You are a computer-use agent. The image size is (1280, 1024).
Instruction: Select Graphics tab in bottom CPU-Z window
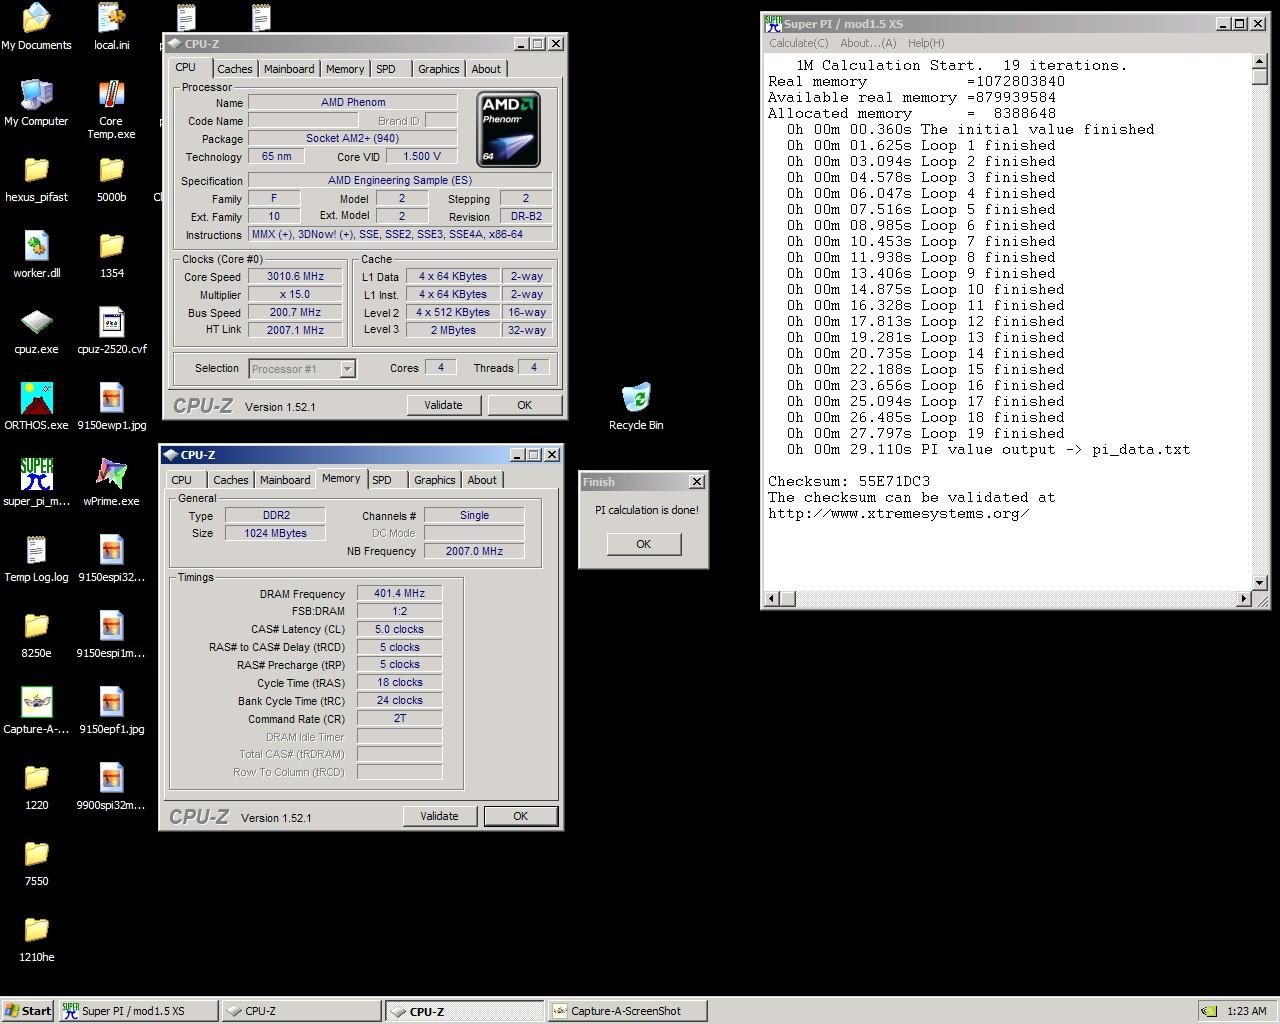[435, 480]
